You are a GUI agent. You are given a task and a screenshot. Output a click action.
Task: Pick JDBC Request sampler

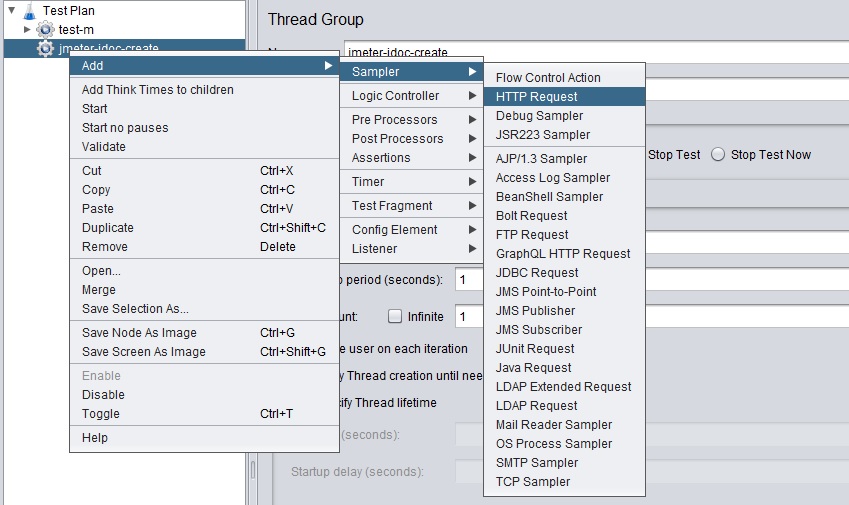click(537, 273)
